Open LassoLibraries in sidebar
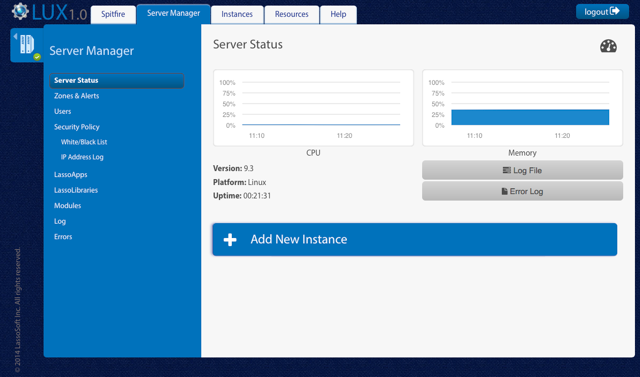The width and height of the screenshot is (640, 377). point(76,190)
